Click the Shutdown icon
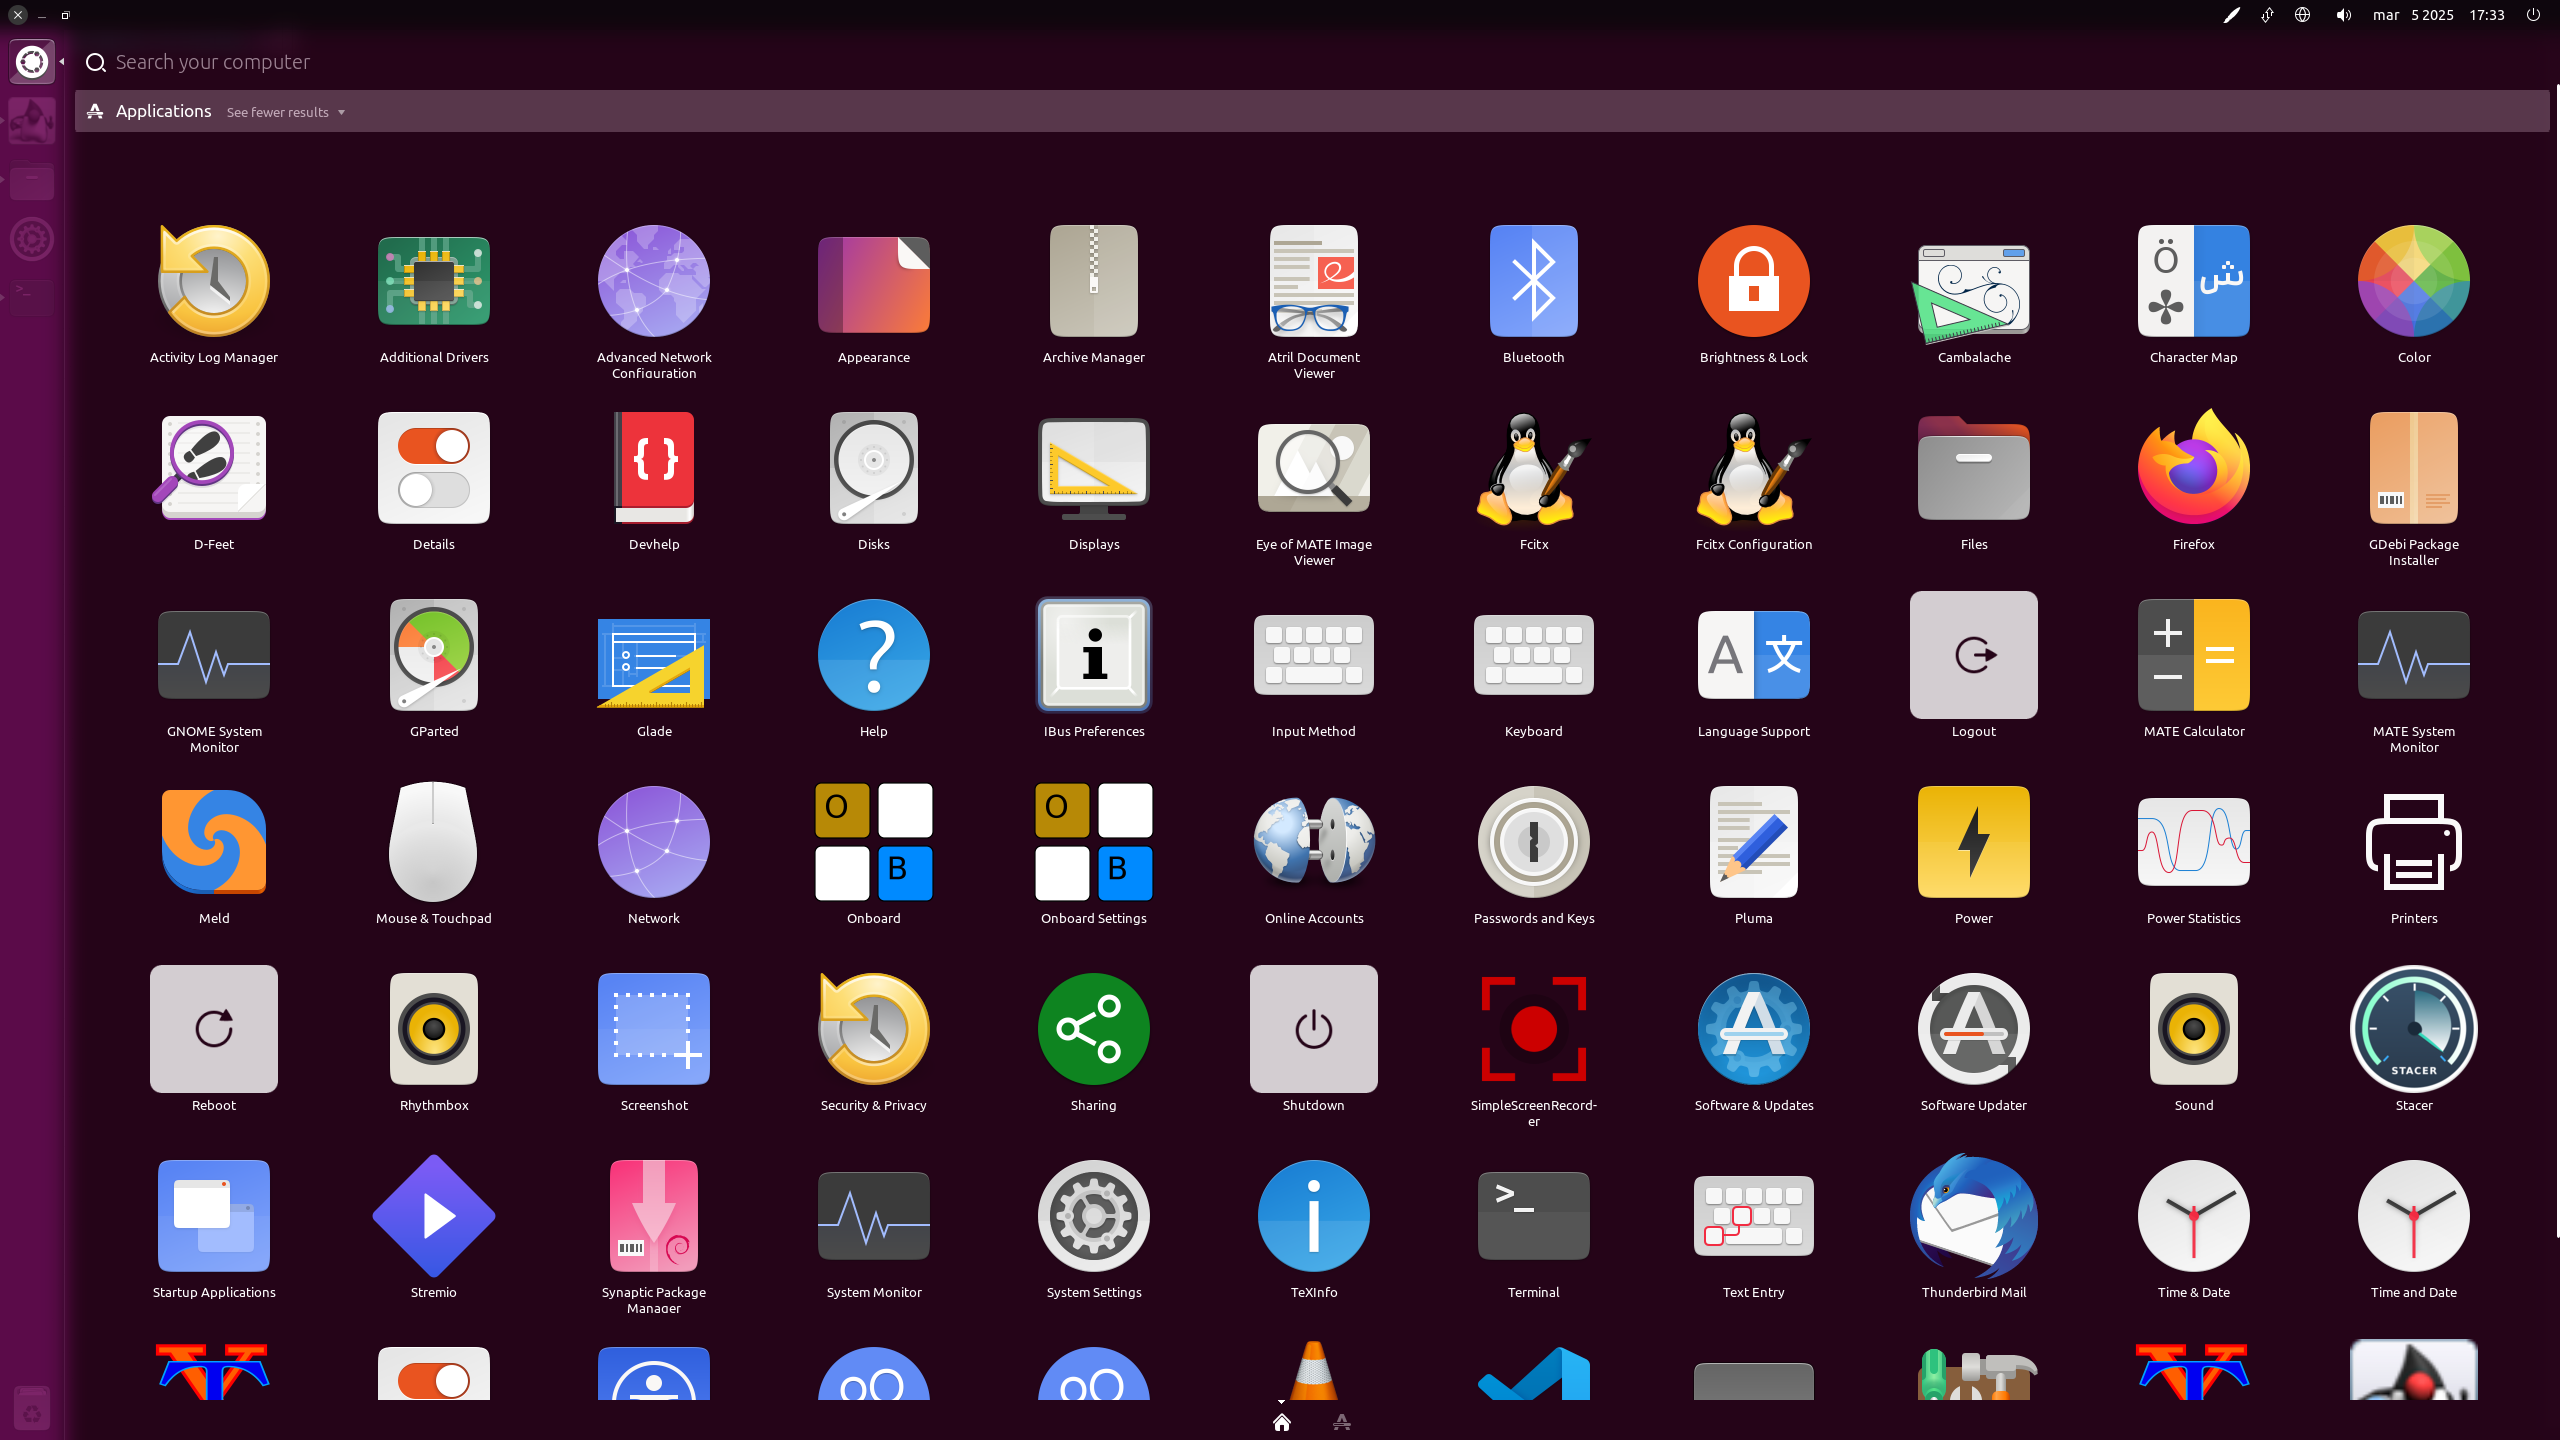Image resolution: width=2560 pixels, height=1440 pixels. pos(1313,1029)
